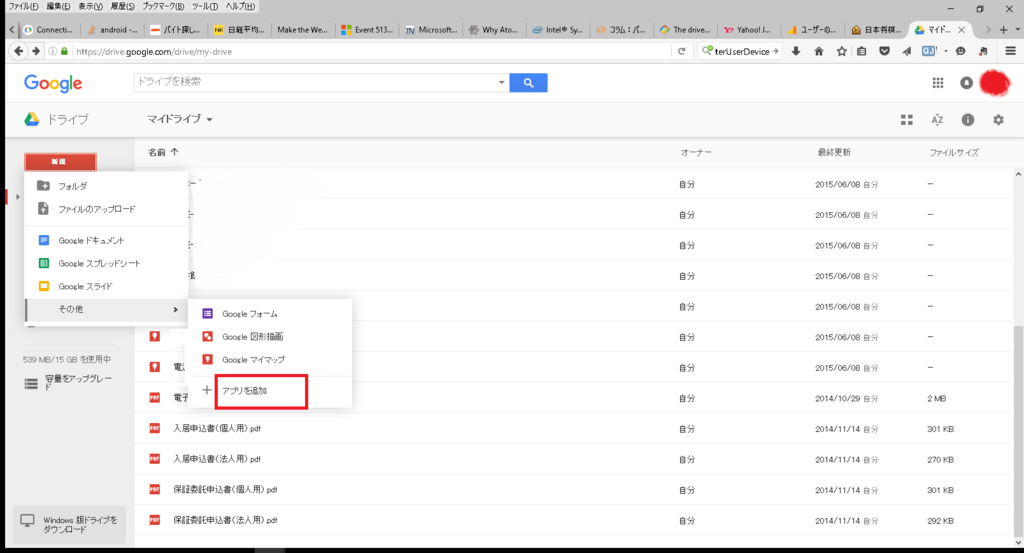Expand the その他 submenu

point(106,309)
